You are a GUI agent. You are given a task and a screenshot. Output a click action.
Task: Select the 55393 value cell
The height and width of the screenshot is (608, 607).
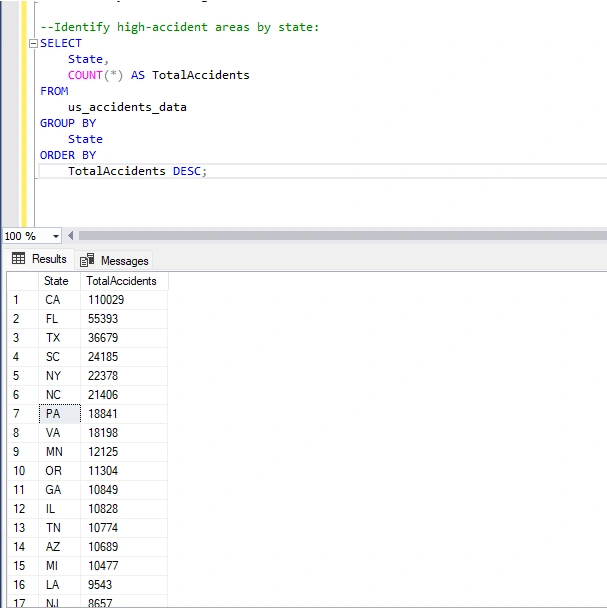coord(124,319)
